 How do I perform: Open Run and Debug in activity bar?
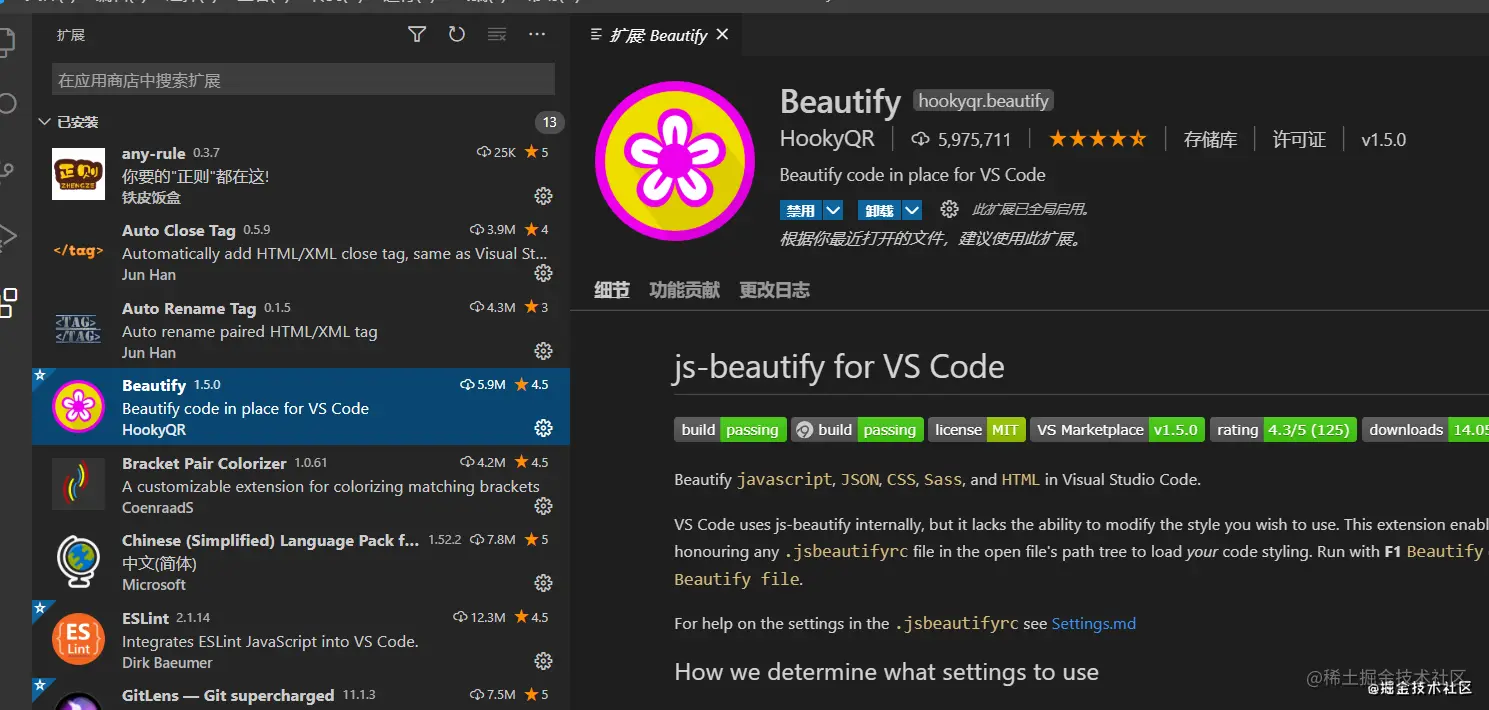[8, 237]
